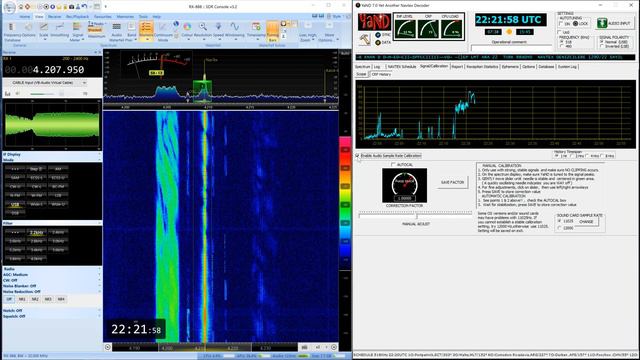The image size is (640, 360).
Task: Toggle the UoS checkbox in YaND settings
Action: 560,32
